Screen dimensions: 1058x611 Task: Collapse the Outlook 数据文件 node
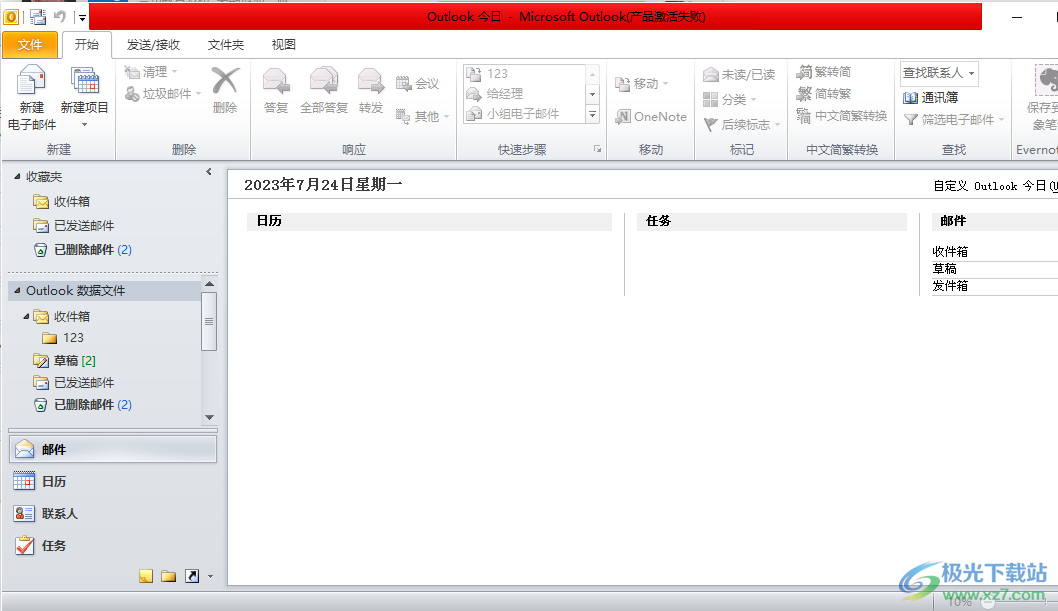coord(18,291)
